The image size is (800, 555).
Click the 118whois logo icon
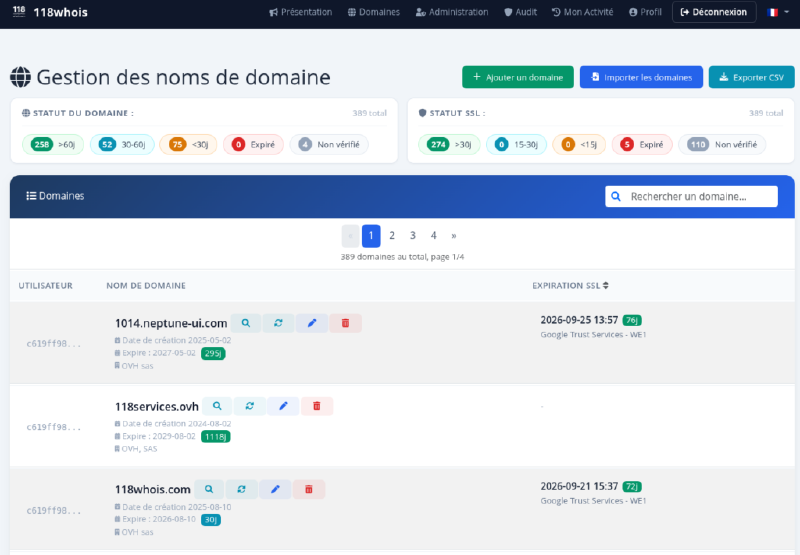[x=19, y=11]
